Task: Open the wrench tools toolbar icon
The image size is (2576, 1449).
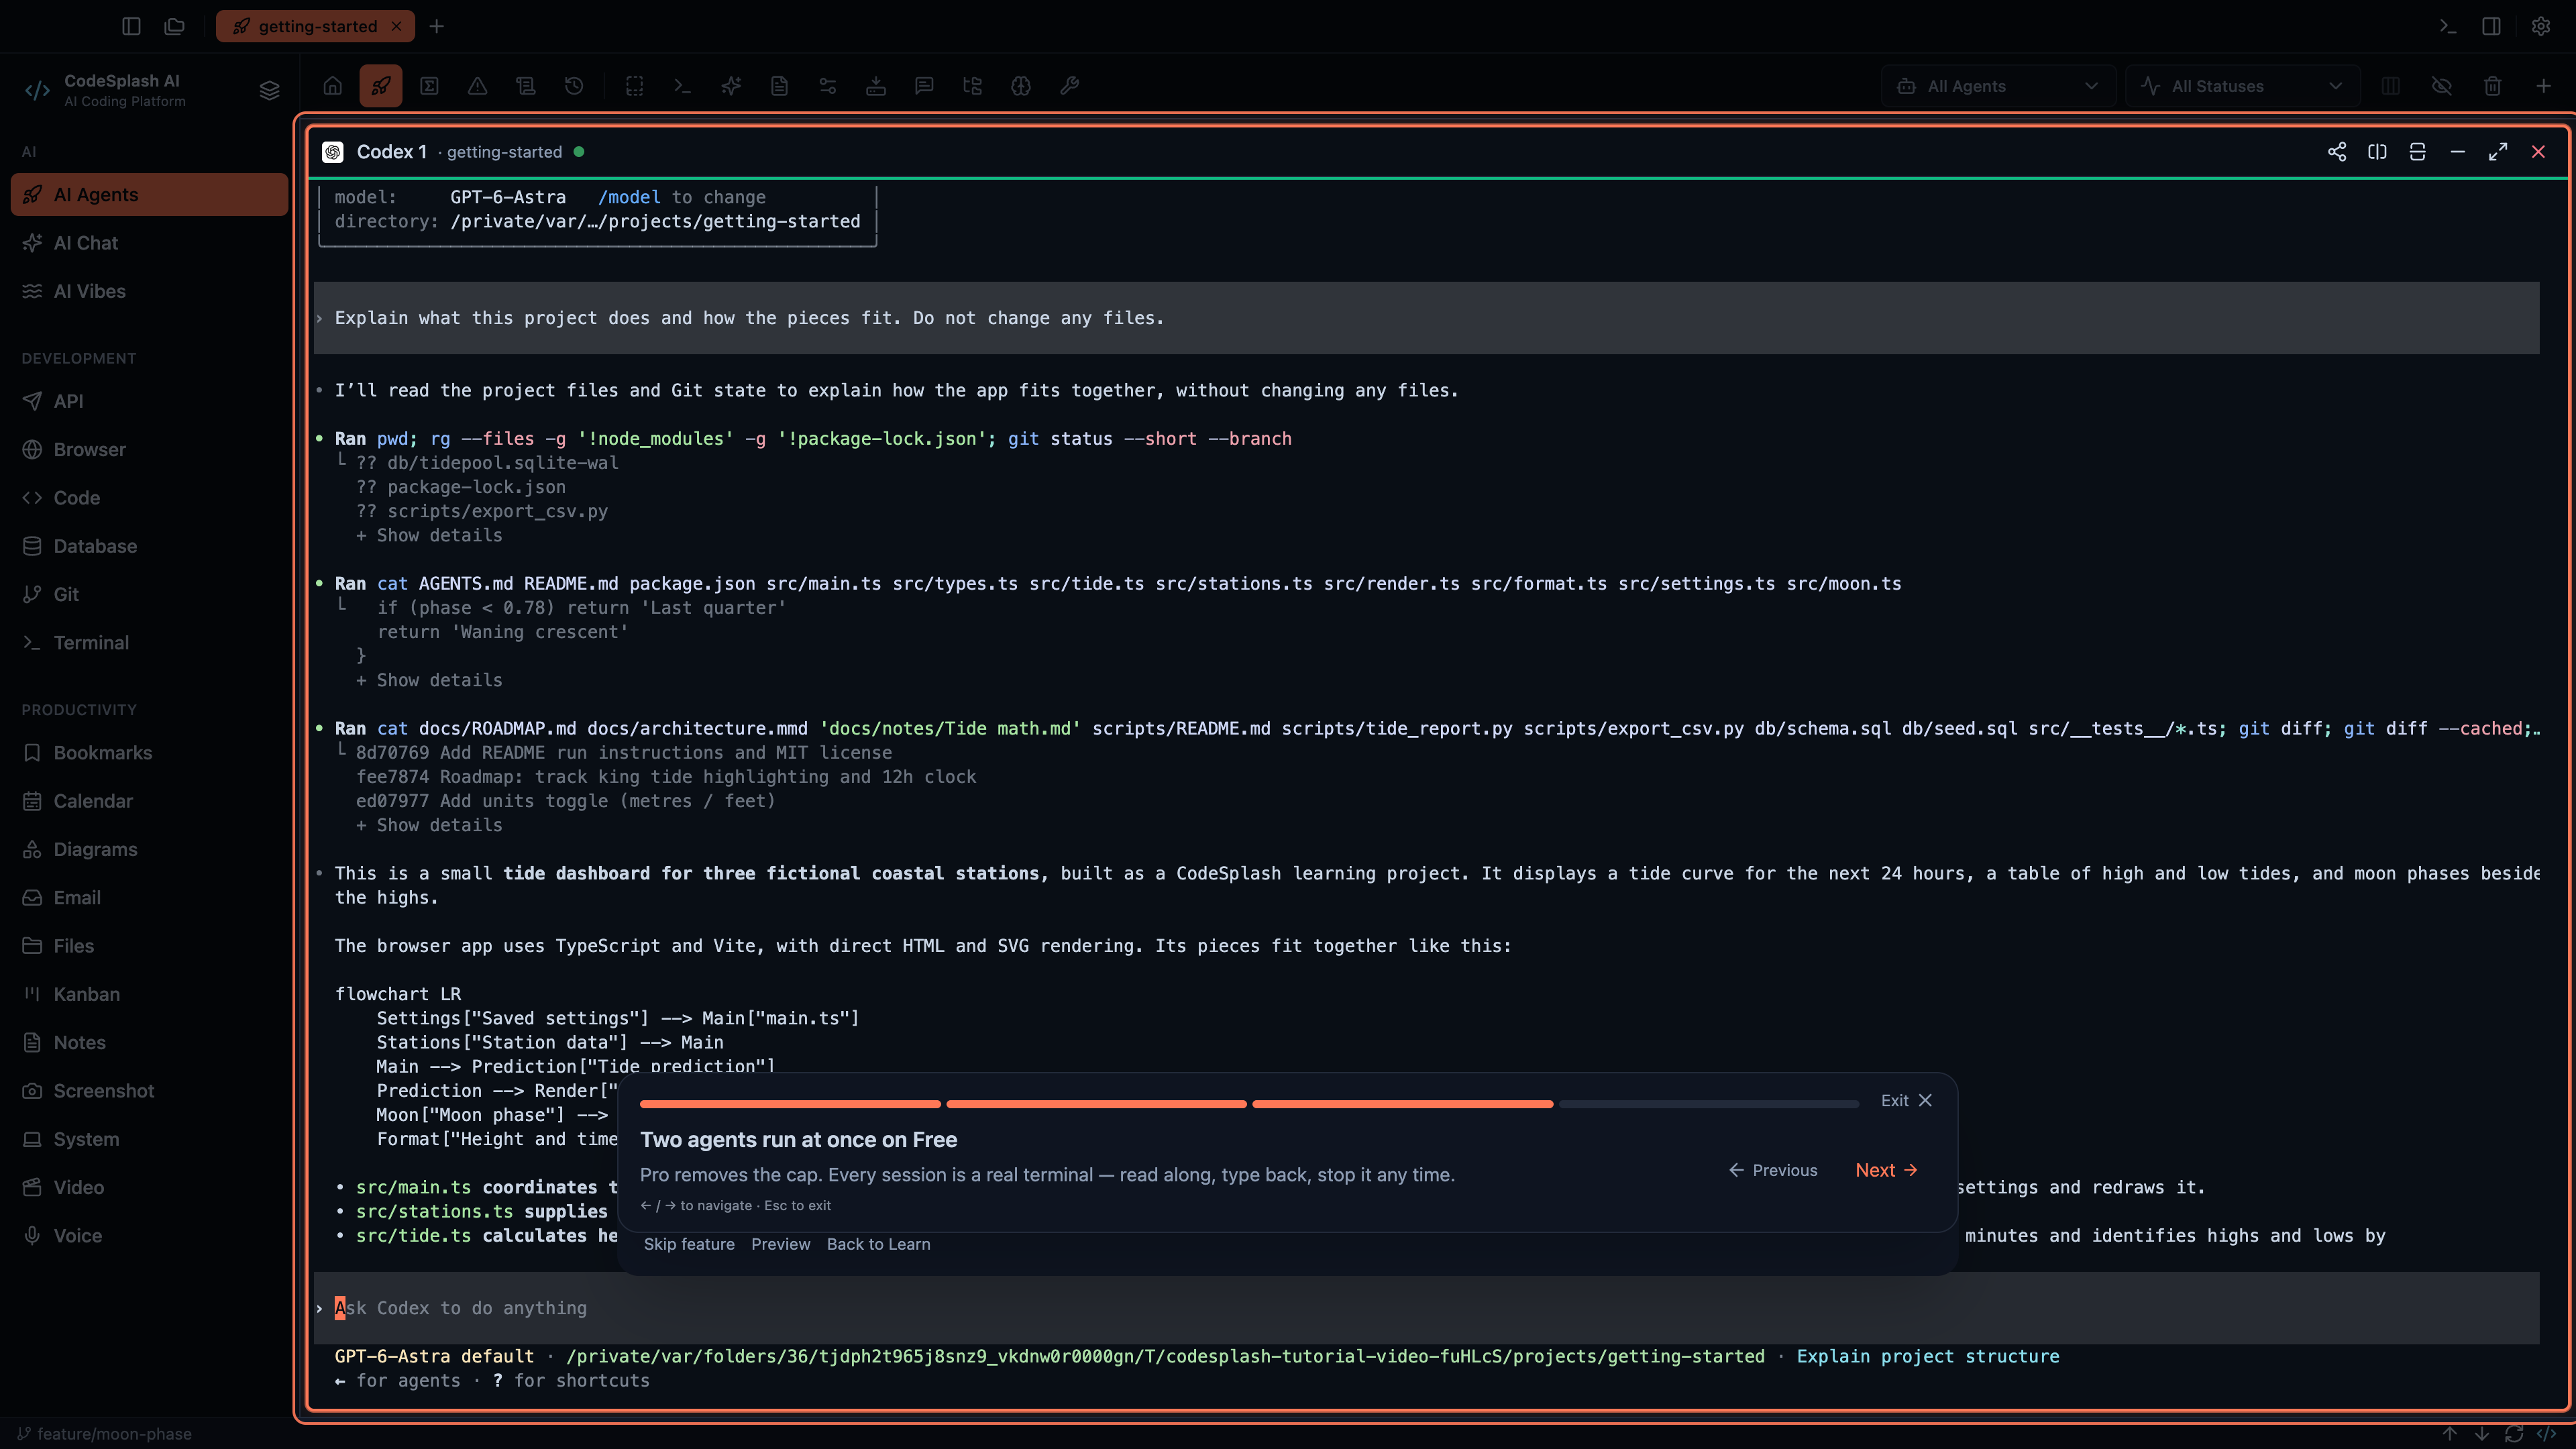Action: [1069, 86]
